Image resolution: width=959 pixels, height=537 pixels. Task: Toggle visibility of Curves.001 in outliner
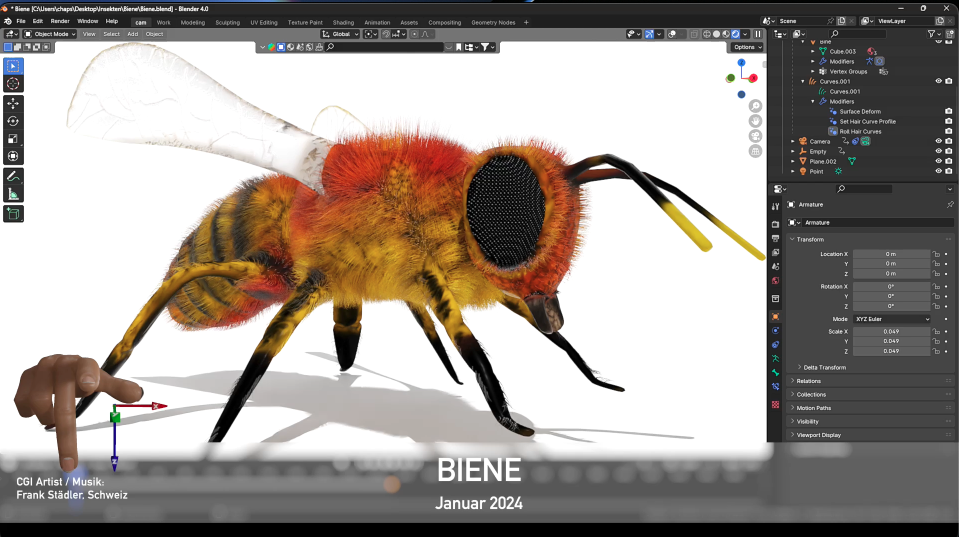click(x=938, y=81)
